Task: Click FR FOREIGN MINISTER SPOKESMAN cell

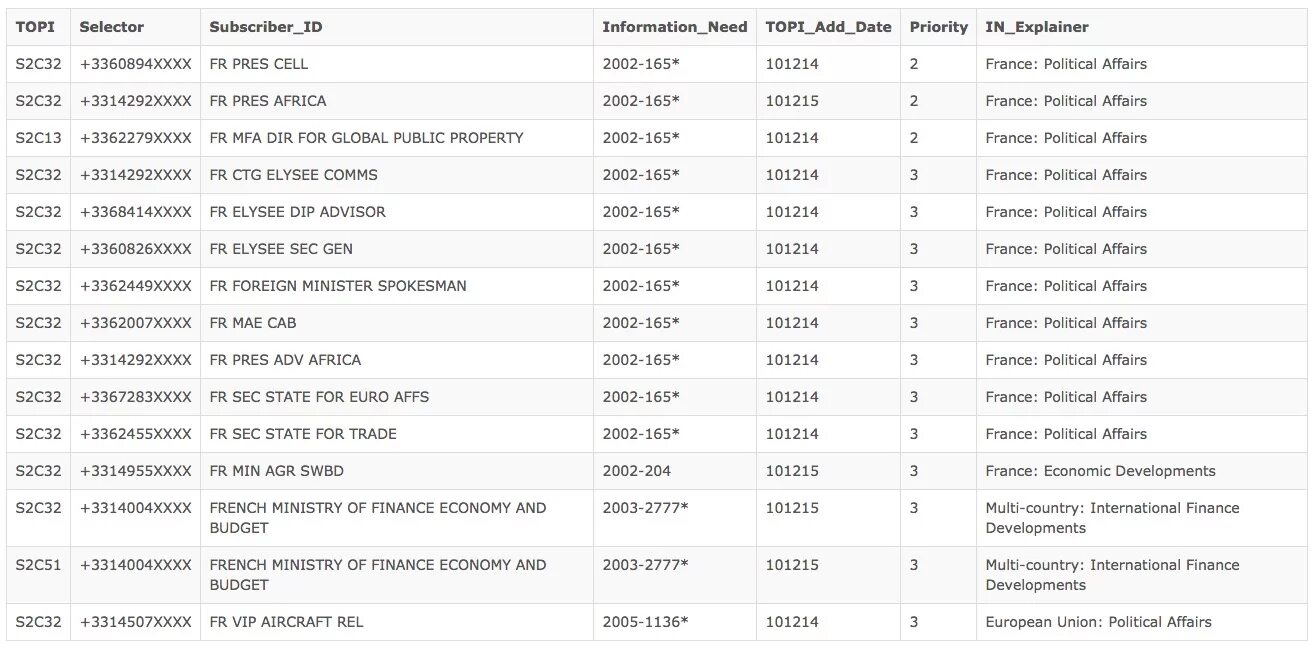Action: click(x=338, y=286)
